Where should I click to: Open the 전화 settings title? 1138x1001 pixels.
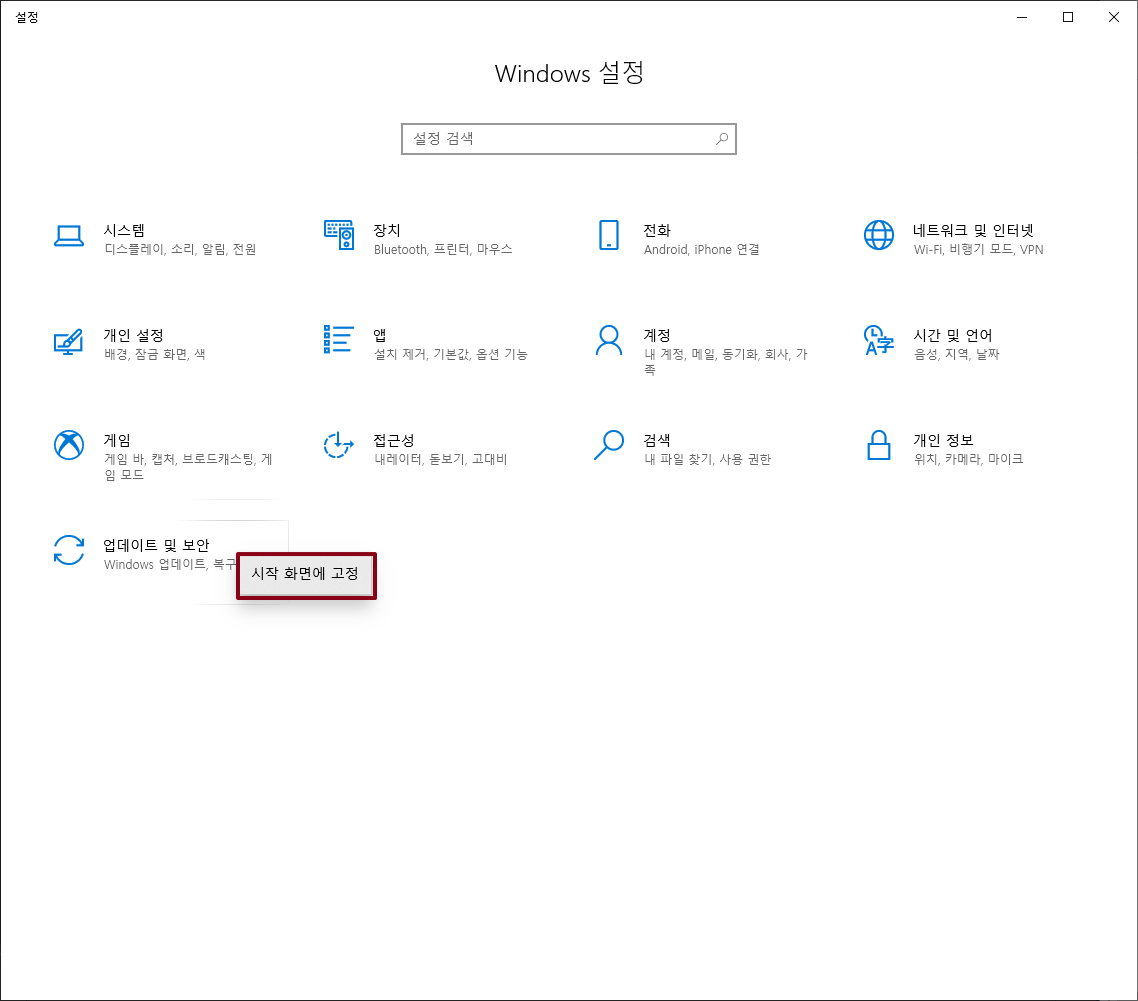point(657,230)
